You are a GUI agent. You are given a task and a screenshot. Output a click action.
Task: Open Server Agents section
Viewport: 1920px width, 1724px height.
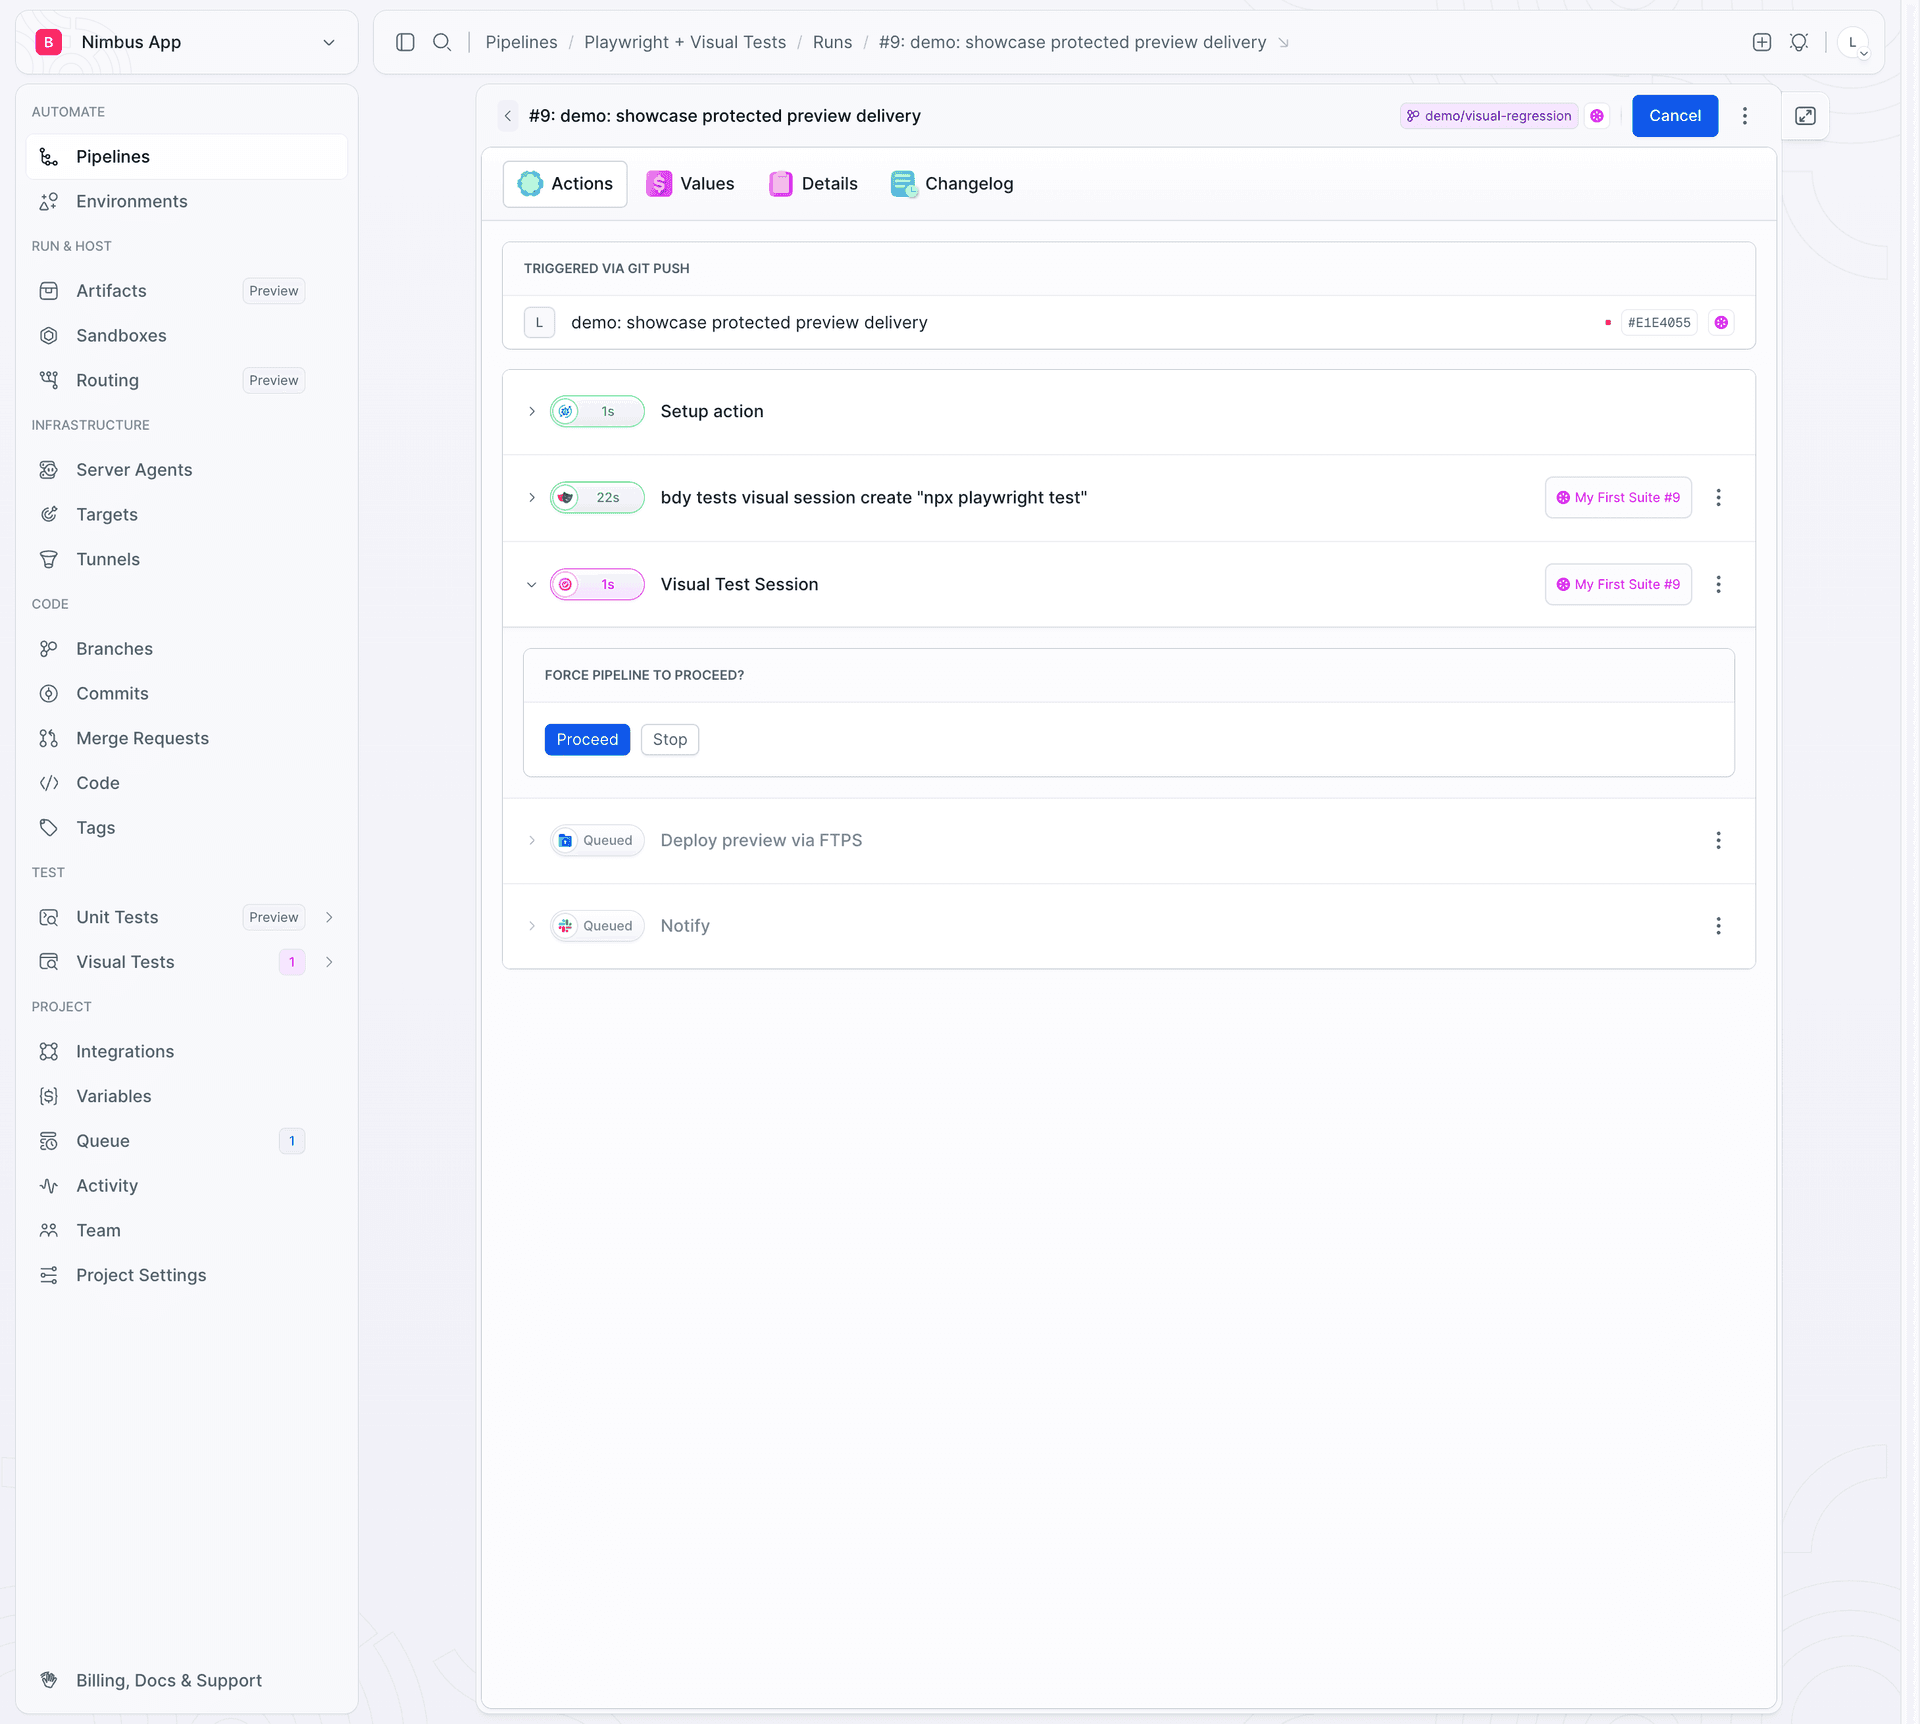[x=186, y=470]
